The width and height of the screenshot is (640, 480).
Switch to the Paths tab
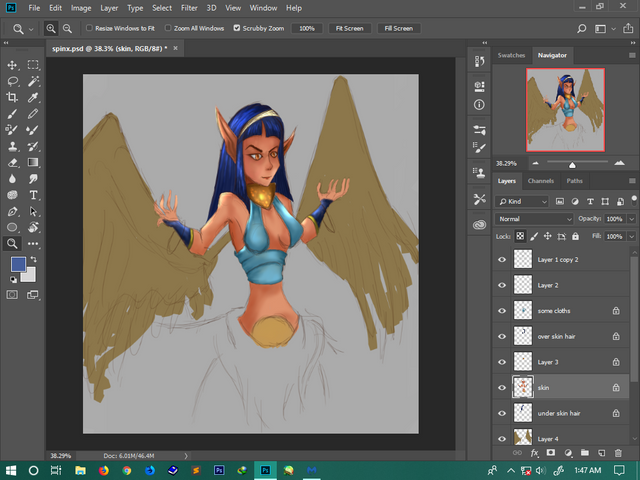tap(574, 181)
